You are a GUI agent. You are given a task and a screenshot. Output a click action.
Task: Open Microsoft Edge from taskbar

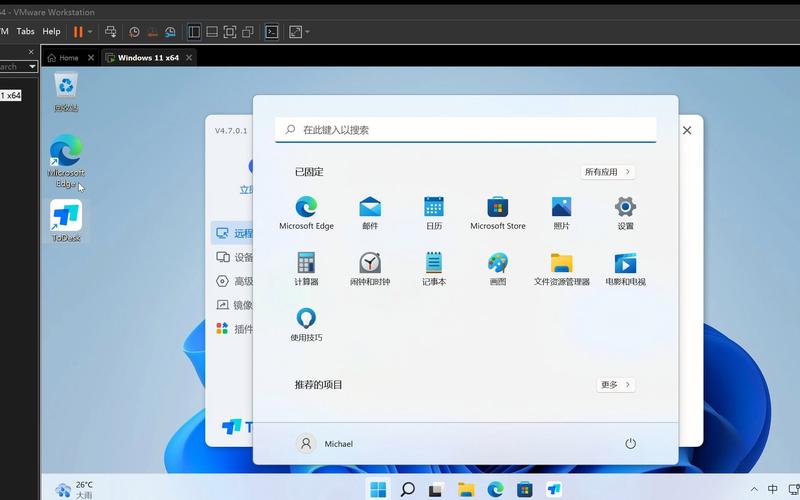click(495, 489)
